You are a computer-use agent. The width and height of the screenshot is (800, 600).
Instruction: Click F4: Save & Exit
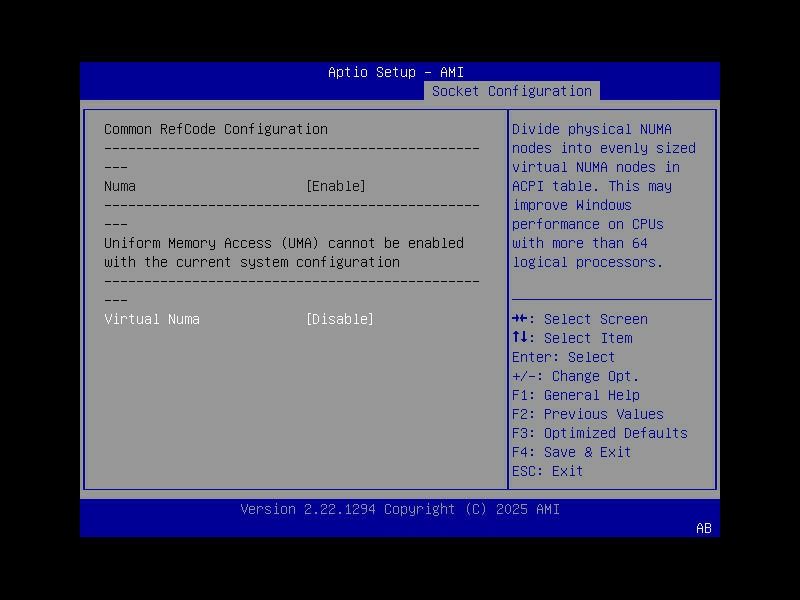[571, 451]
